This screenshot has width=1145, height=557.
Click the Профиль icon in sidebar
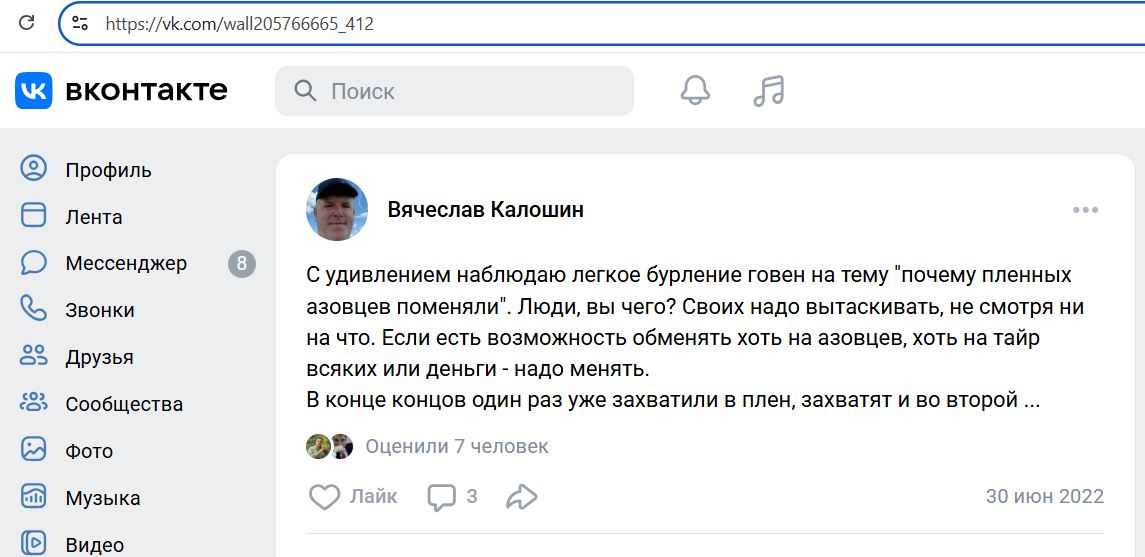34,169
